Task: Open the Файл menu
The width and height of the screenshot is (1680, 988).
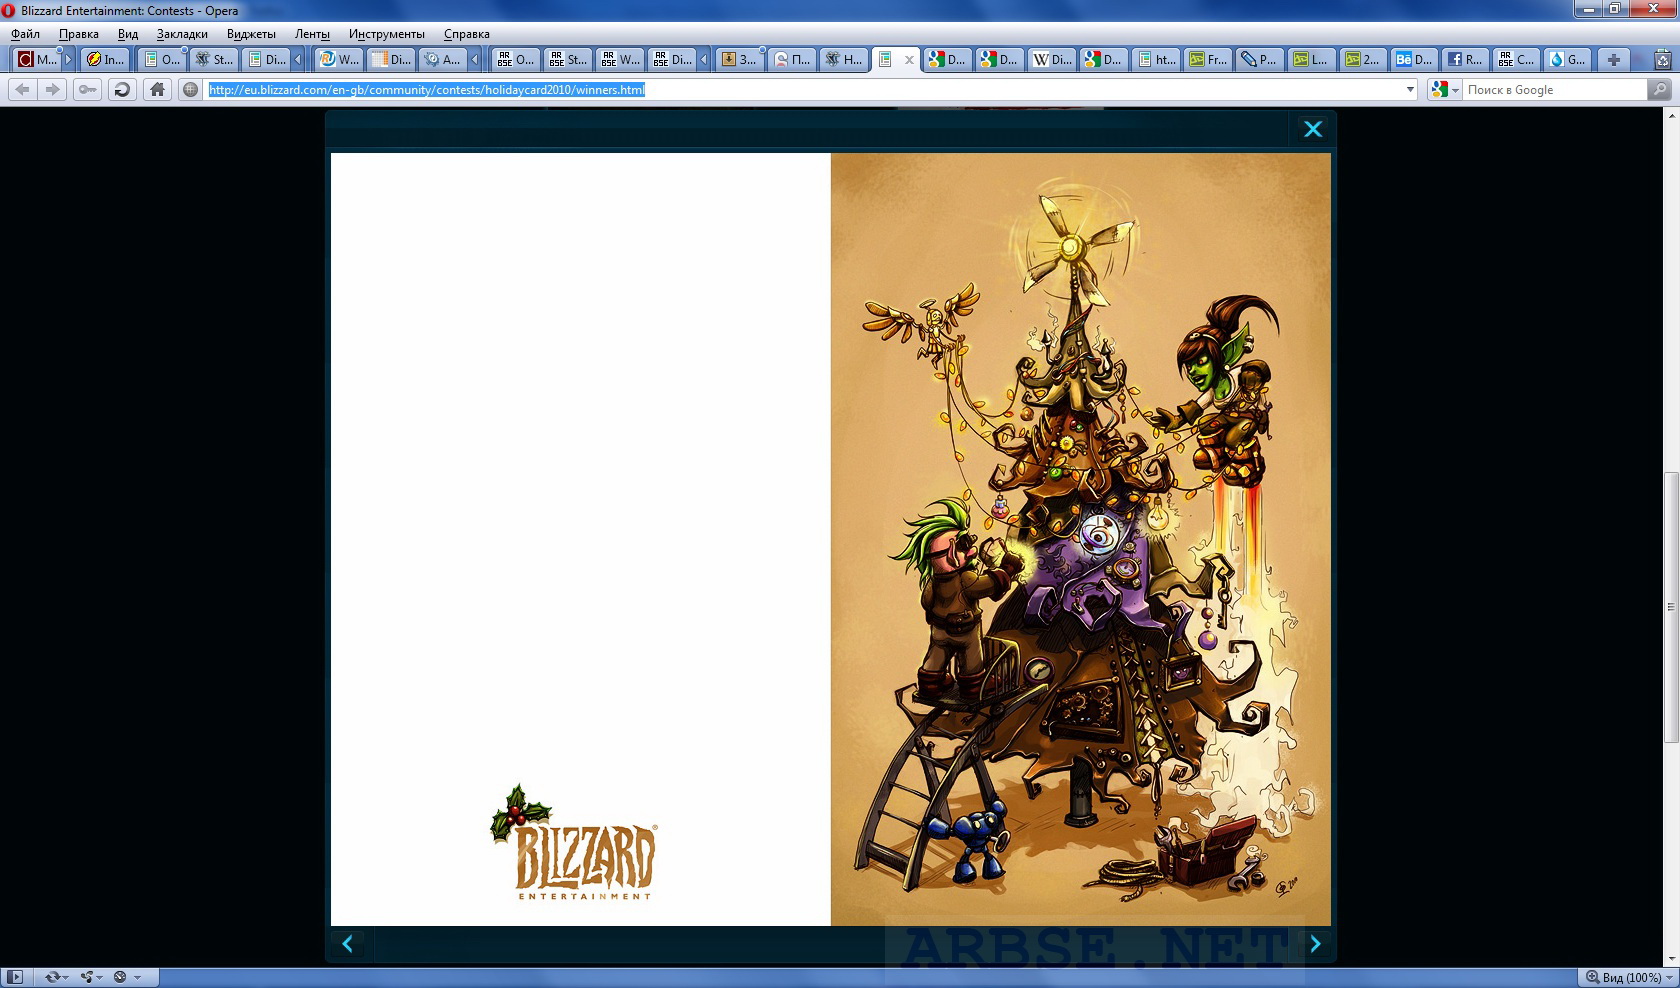Action: 26,34
